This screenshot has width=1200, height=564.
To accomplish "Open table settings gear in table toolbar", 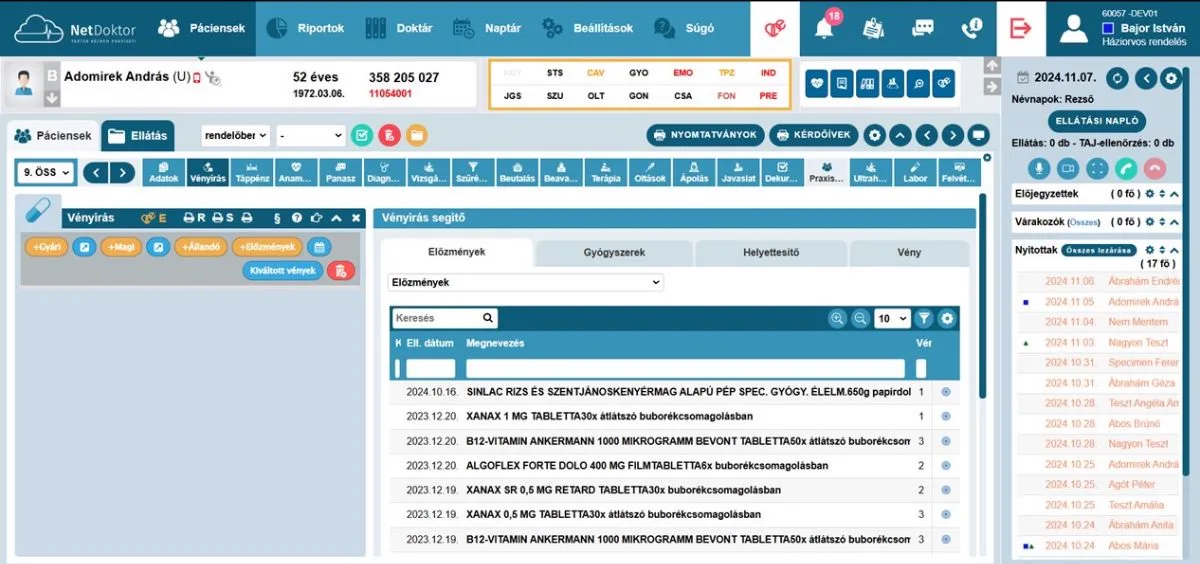I will [x=947, y=318].
